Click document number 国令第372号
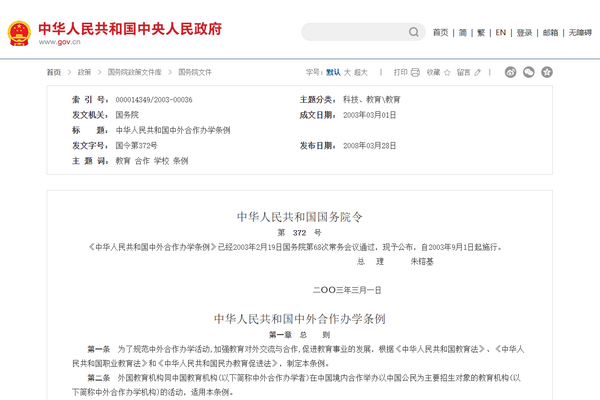Image resolution: width=600 pixels, height=400 pixels. (137, 145)
